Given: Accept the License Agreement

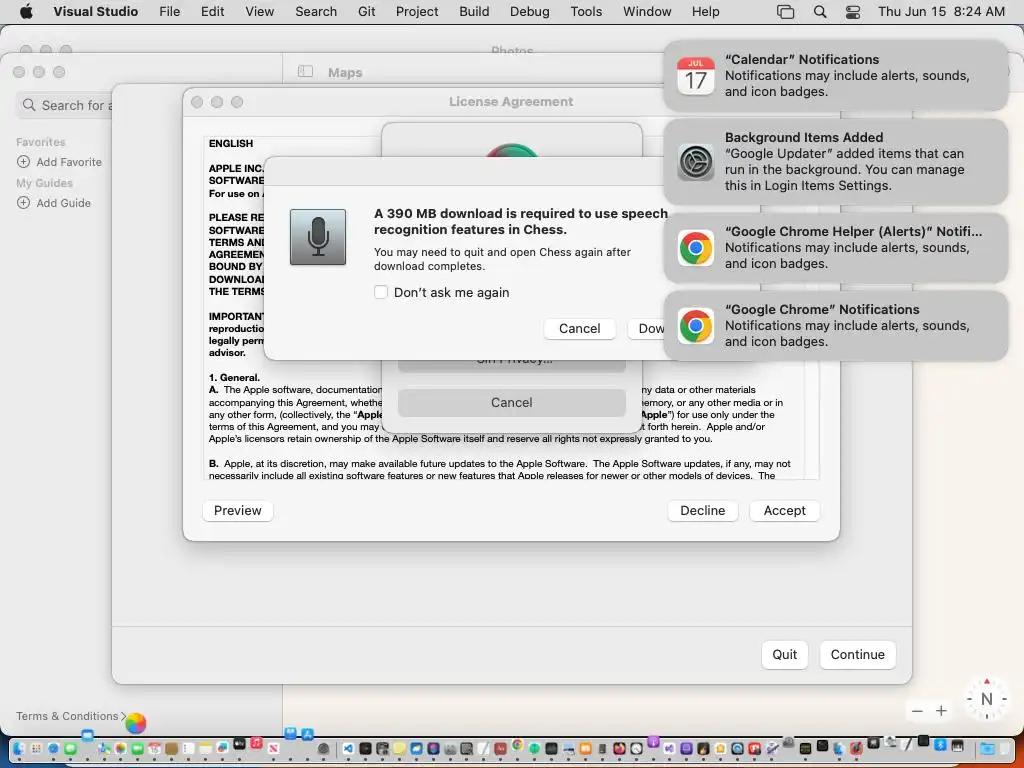Looking at the screenshot, I should click(x=784, y=511).
